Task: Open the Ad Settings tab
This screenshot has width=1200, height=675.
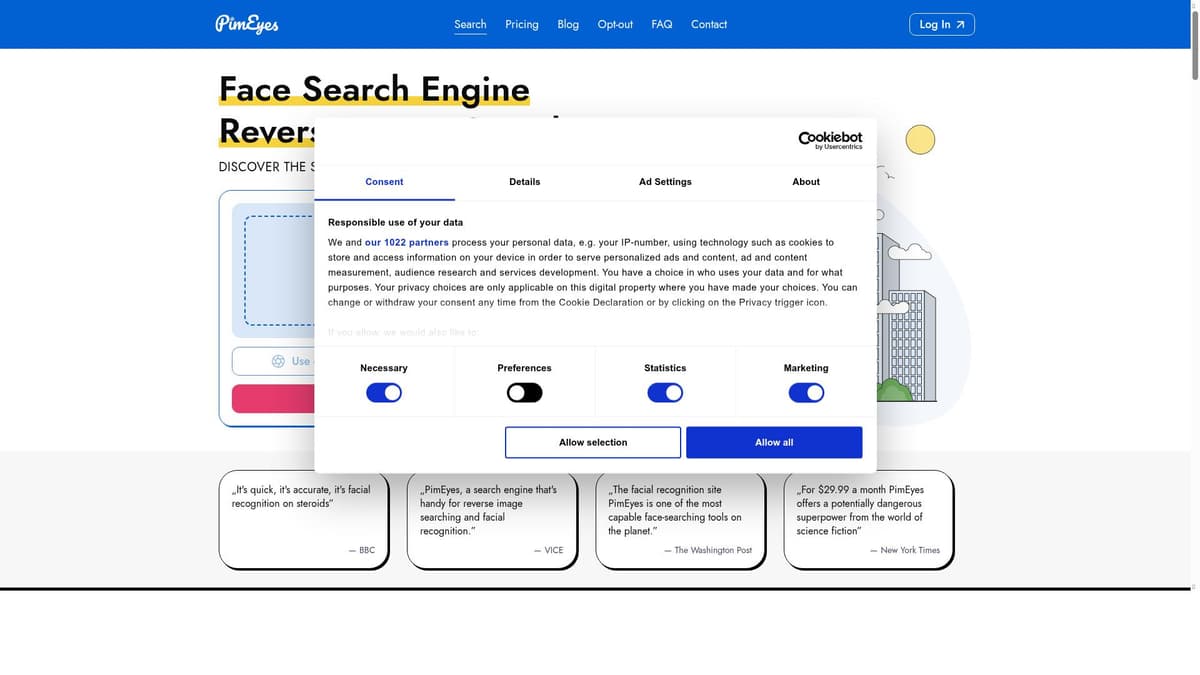Action: pos(665,182)
